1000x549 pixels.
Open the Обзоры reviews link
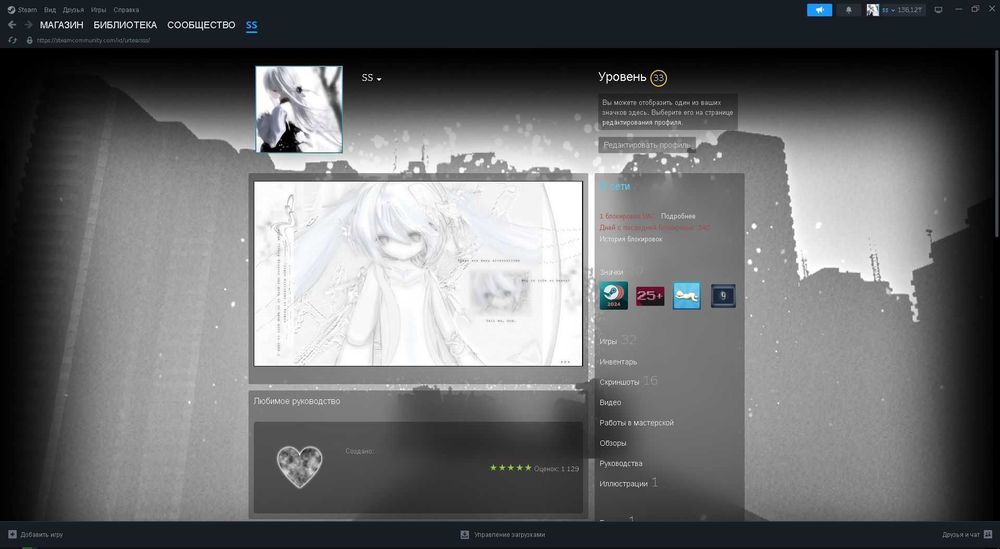click(612, 443)
